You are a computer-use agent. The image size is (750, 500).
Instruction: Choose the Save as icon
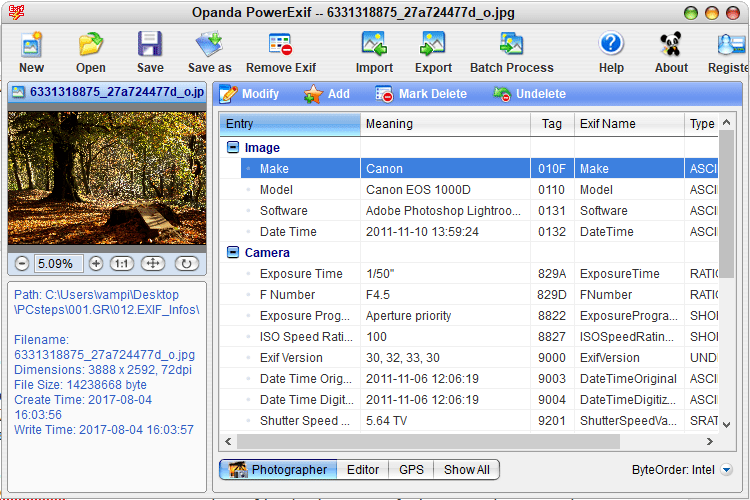(210, 44)
